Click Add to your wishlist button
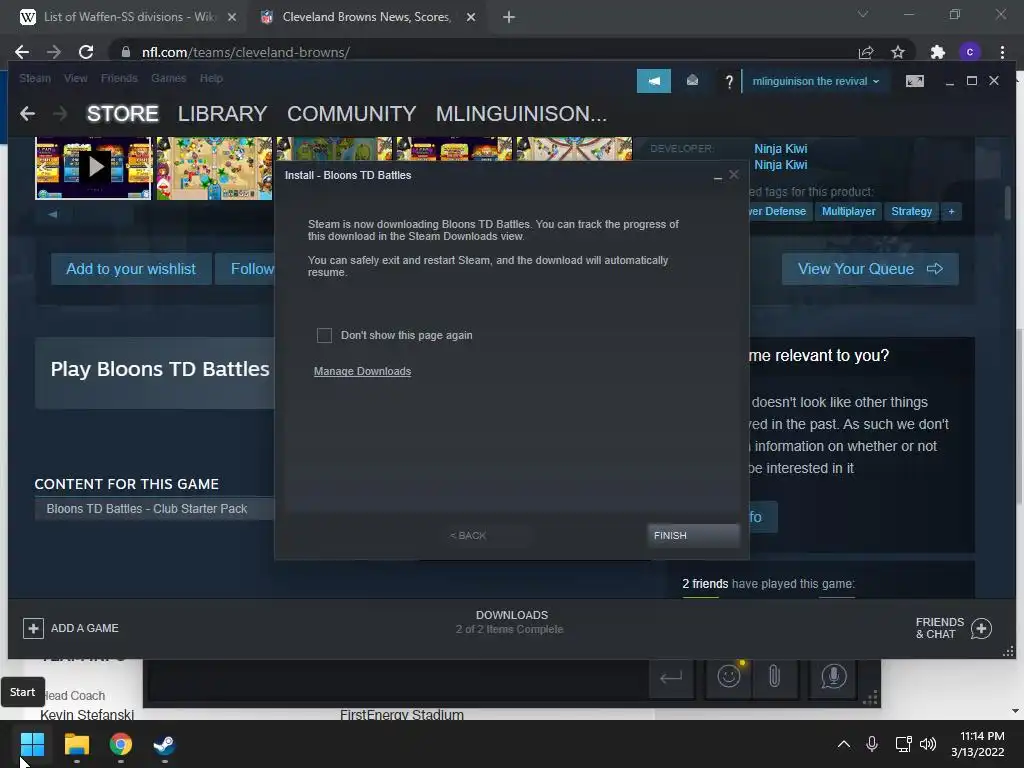The image size is (1024, 768). point(131,269)
